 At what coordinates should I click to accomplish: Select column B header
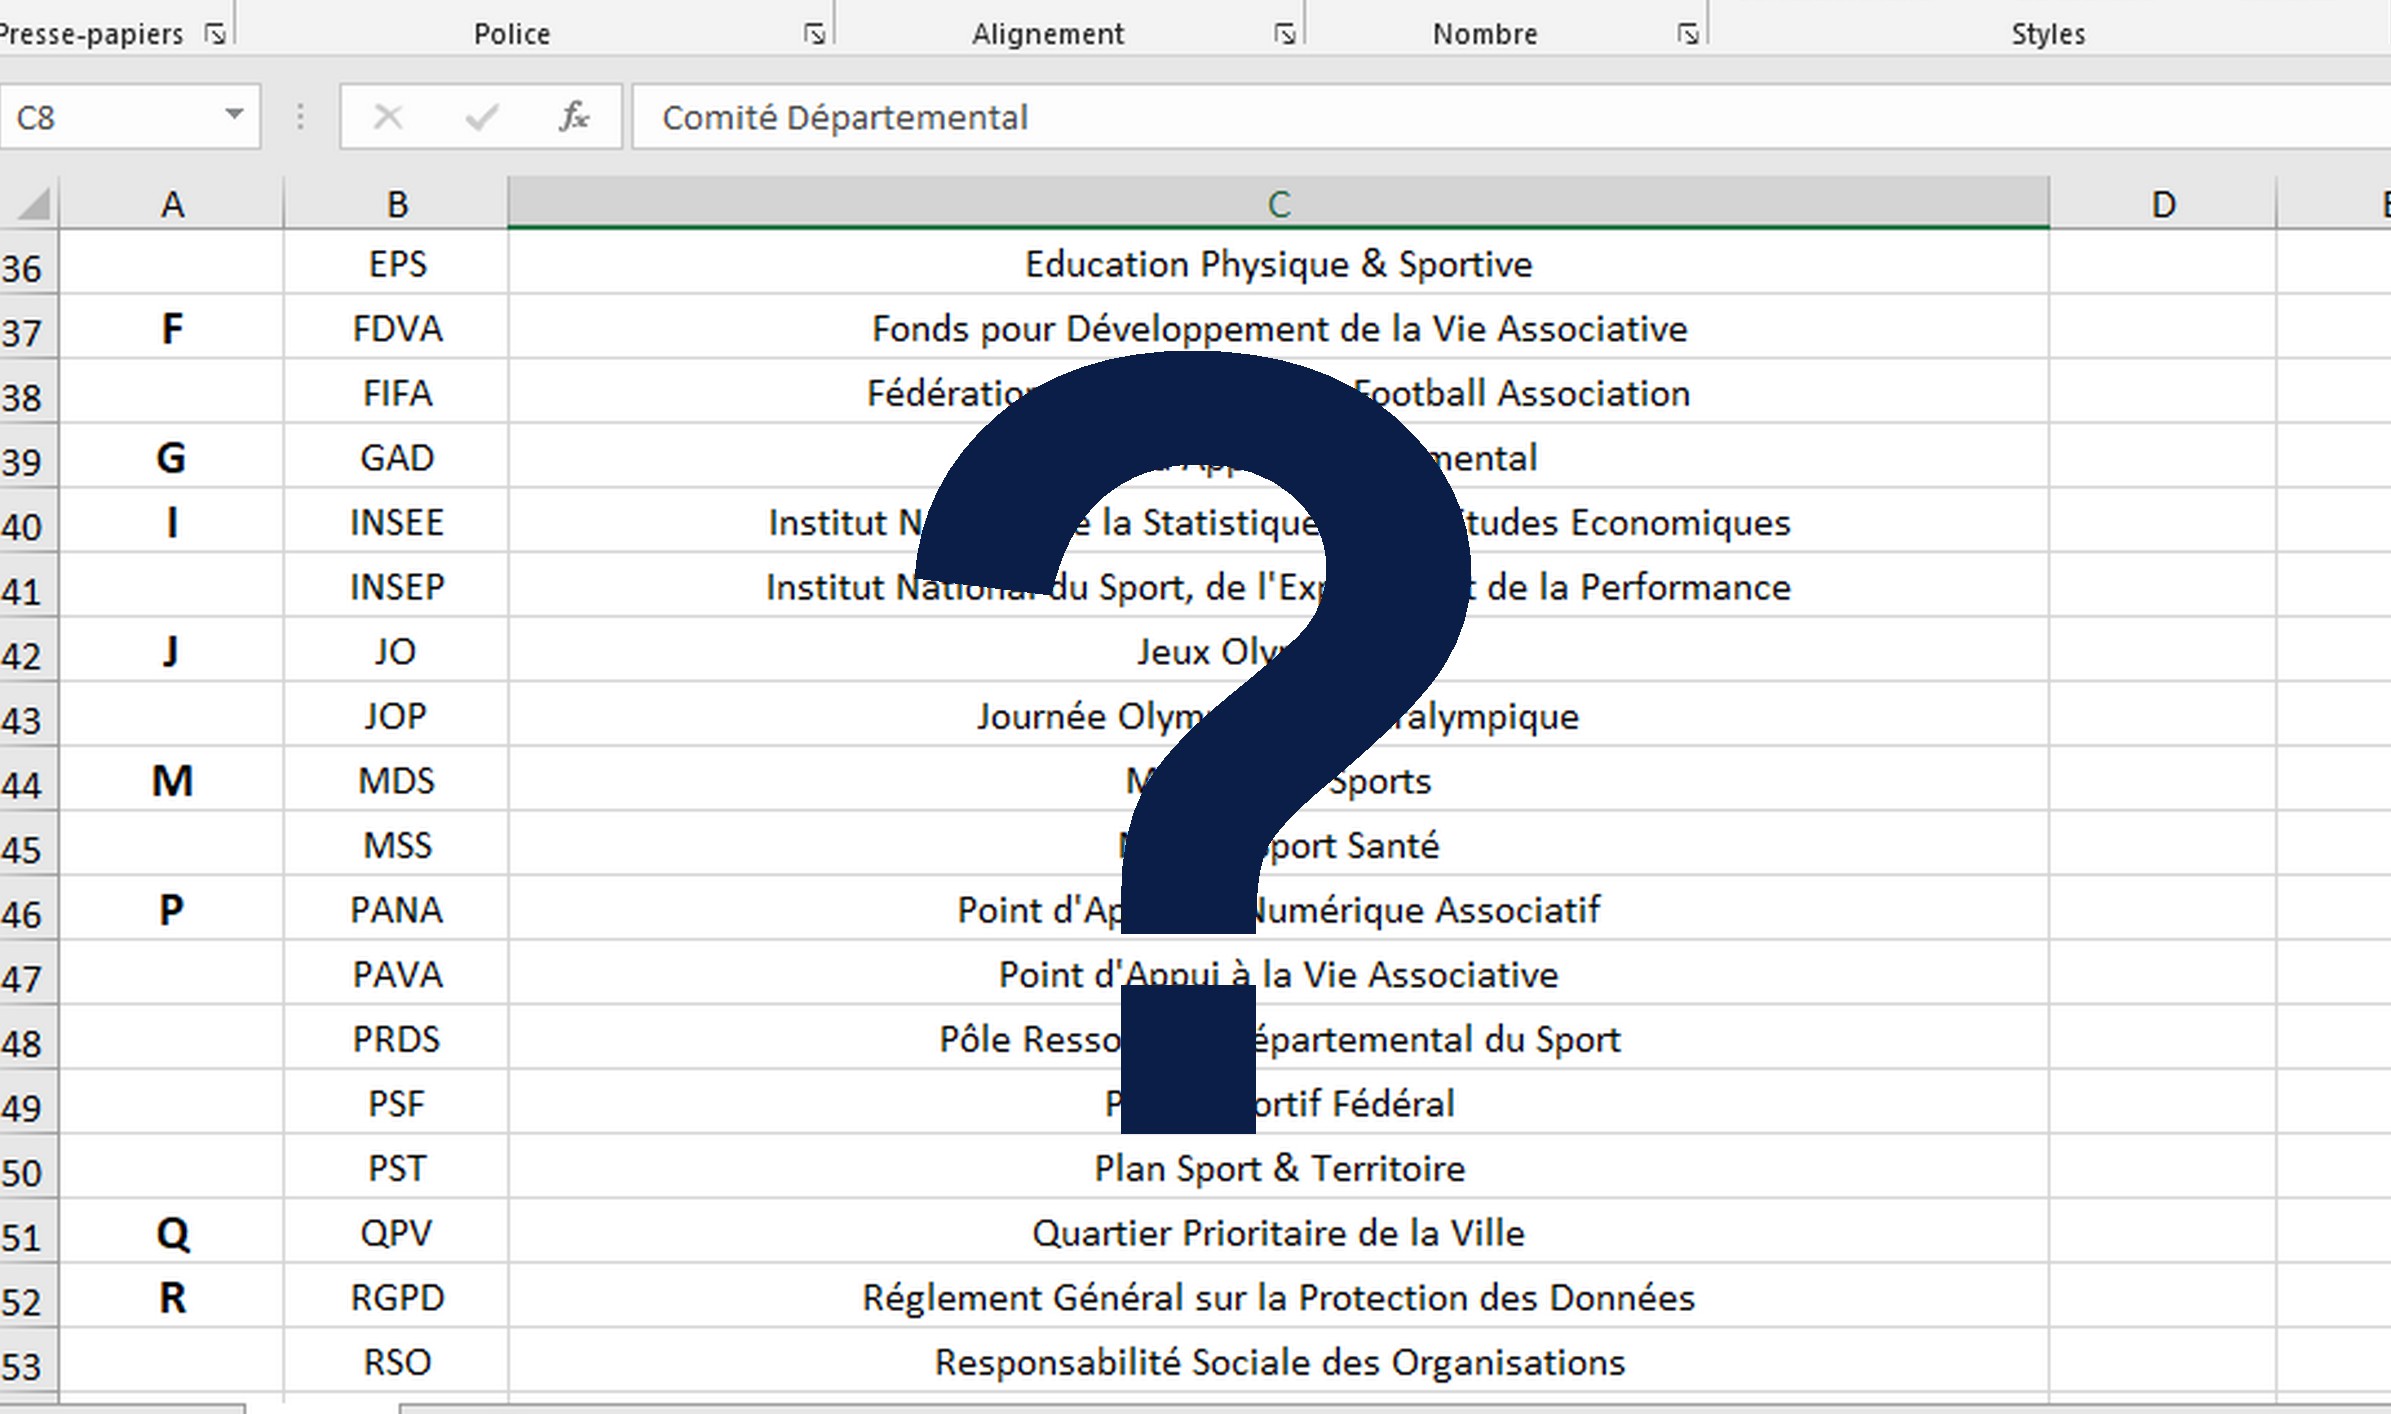click(x=397, y=205)
